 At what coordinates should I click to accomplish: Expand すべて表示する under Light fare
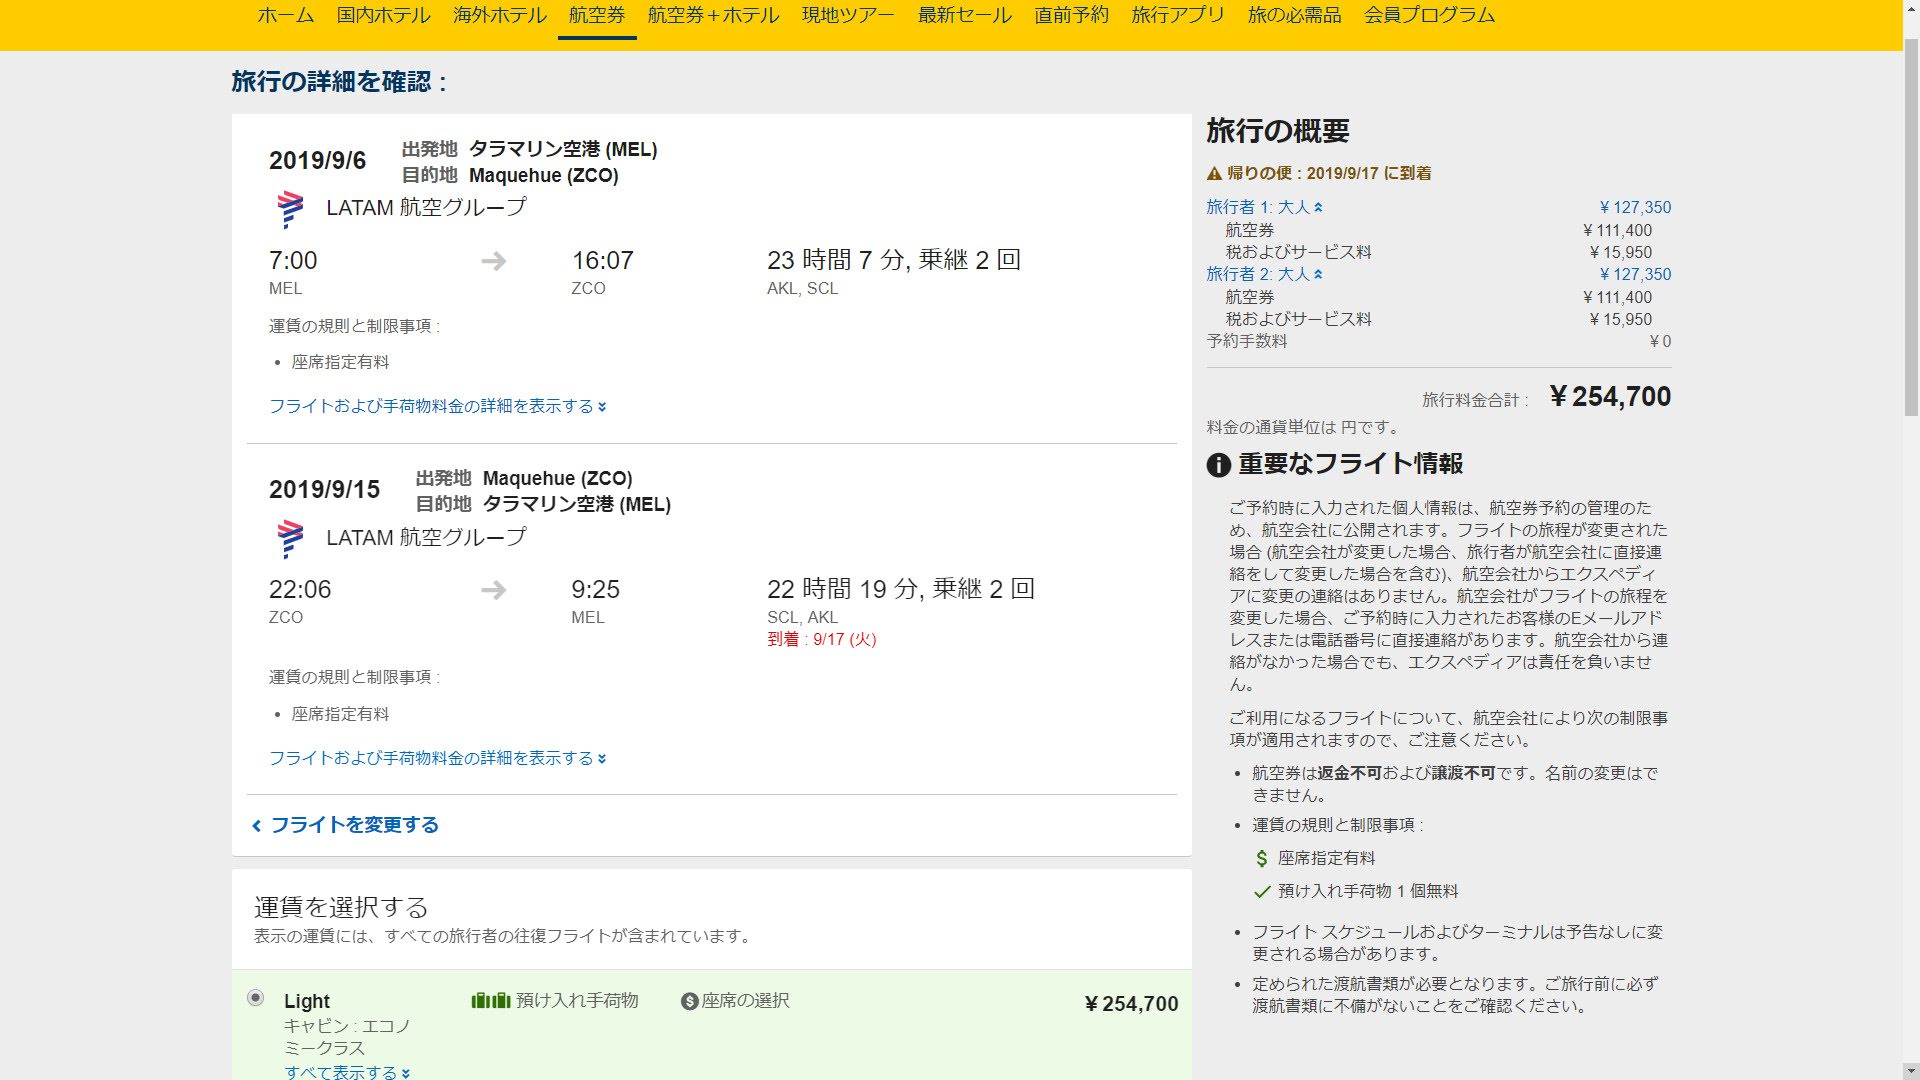pos(346,1072)
